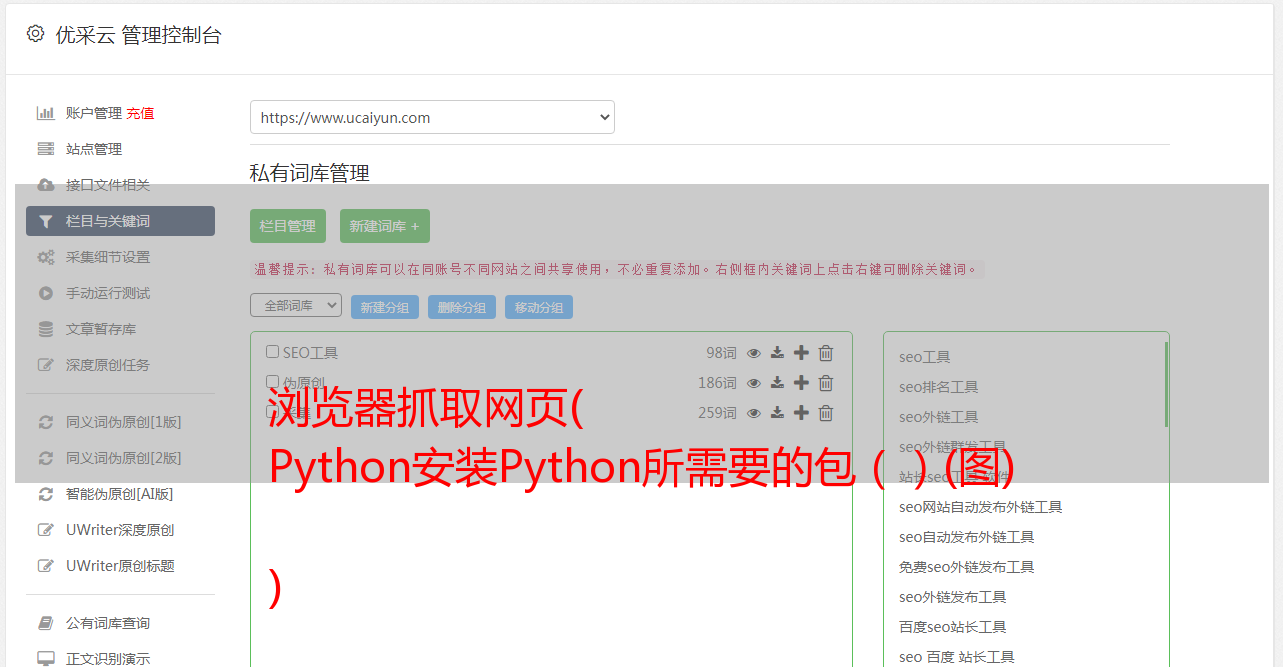
Task: Click the eye icon in the 259词 row
Action: (754, 413)
